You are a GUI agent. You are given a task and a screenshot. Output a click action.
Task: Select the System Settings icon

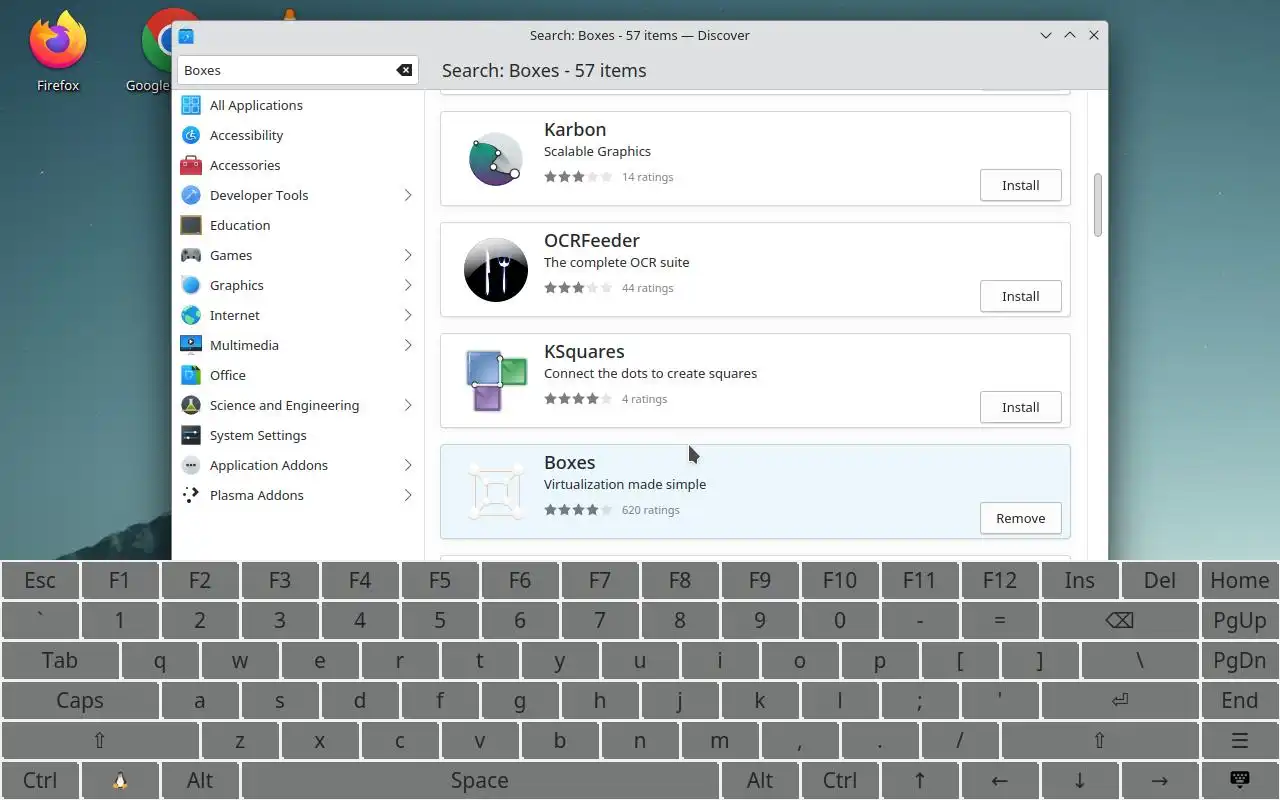point(191,435)
